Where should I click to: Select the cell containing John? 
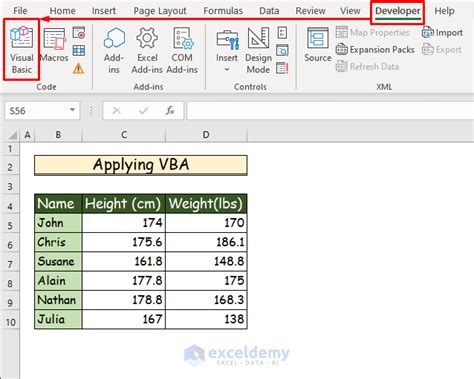[x=58, y=223]
